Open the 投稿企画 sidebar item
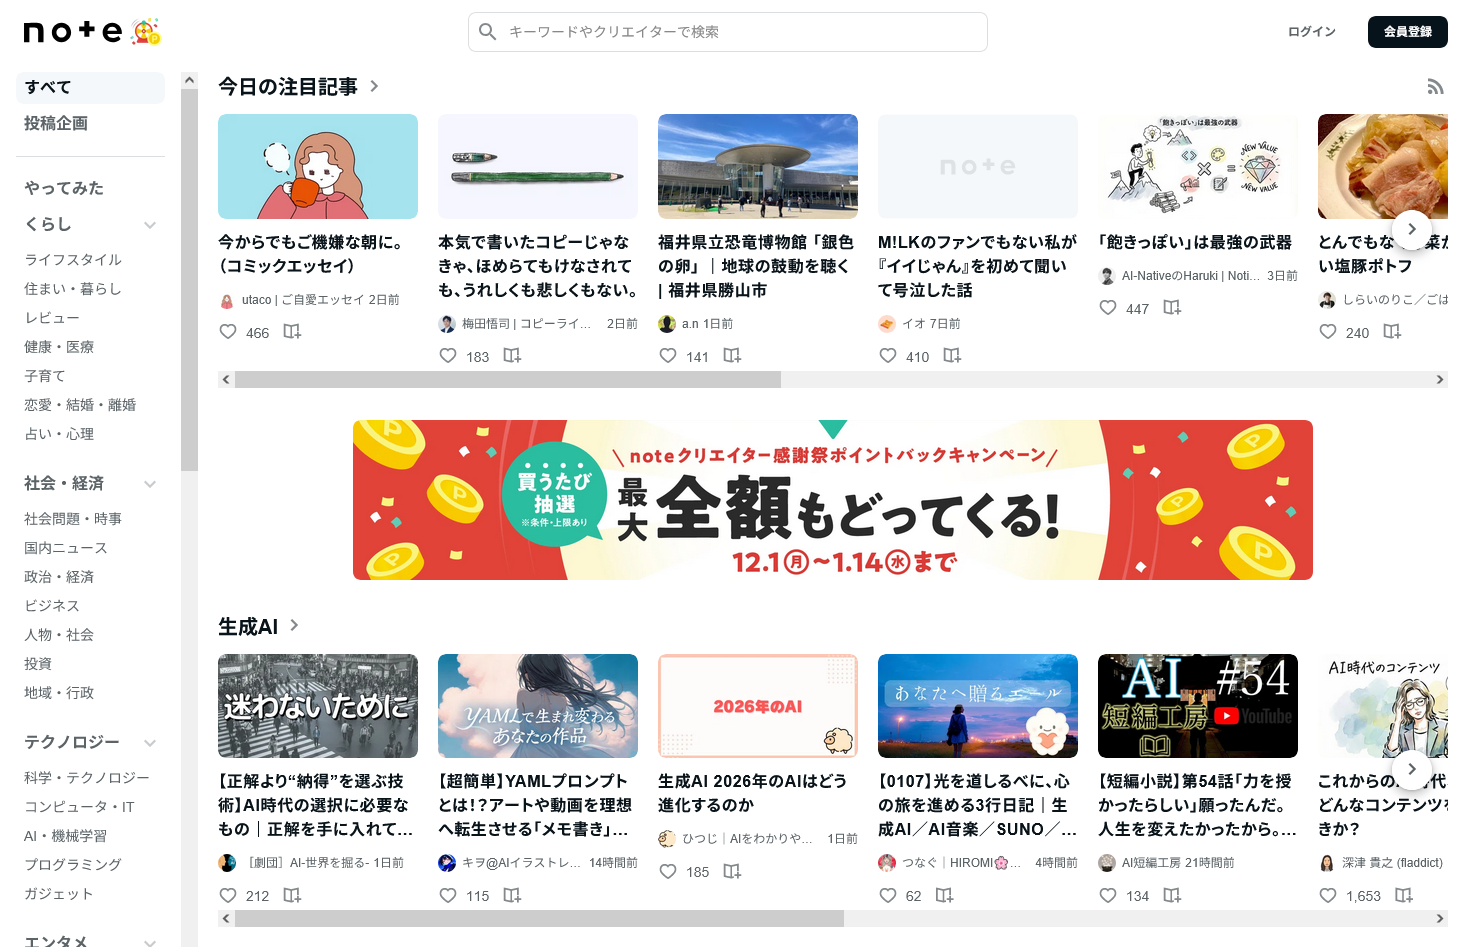The height and width of the screenshot is (947, 1472). (56, 123)
